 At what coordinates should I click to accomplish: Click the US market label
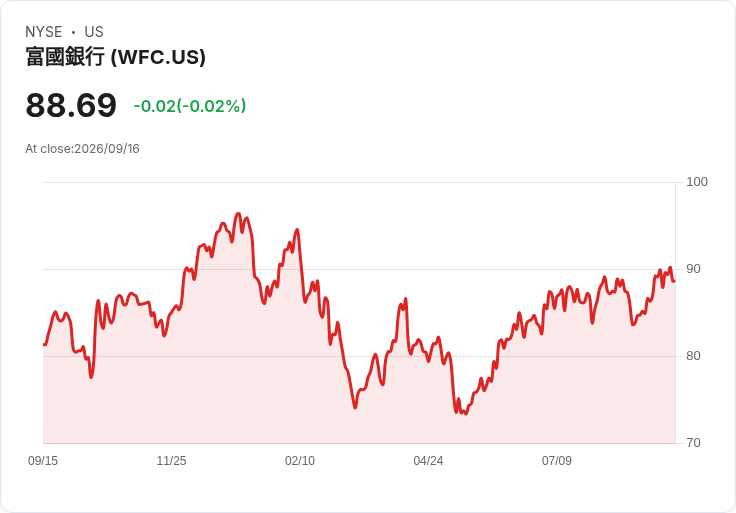coord(94,32)
